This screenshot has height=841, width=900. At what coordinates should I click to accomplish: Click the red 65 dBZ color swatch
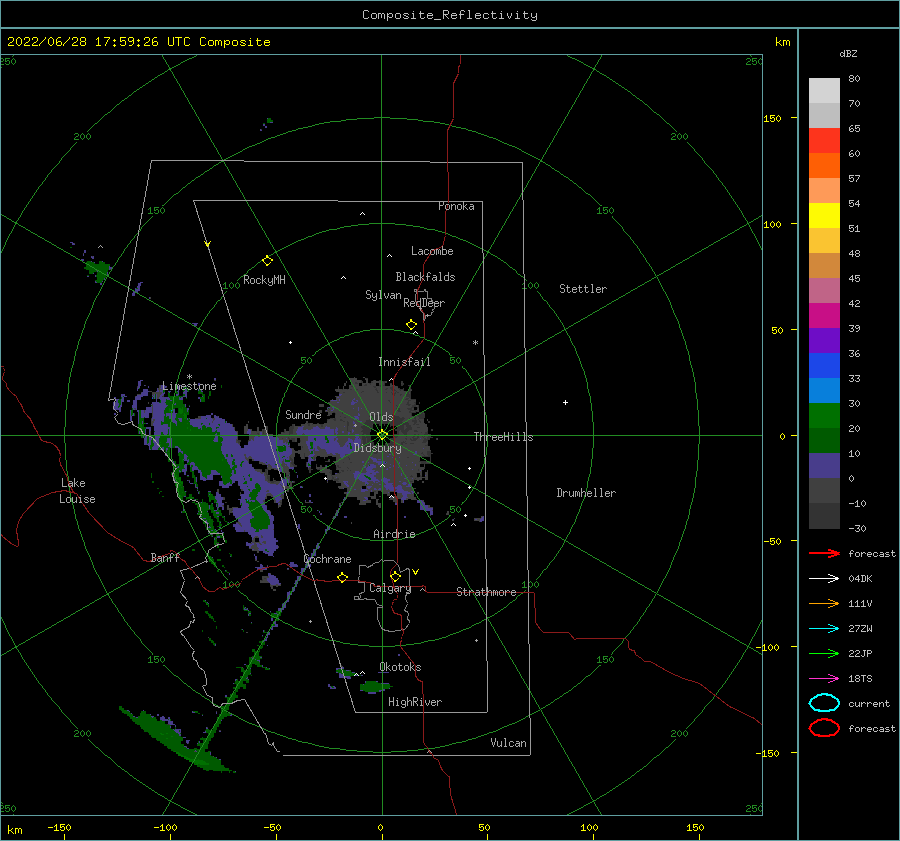824,141
